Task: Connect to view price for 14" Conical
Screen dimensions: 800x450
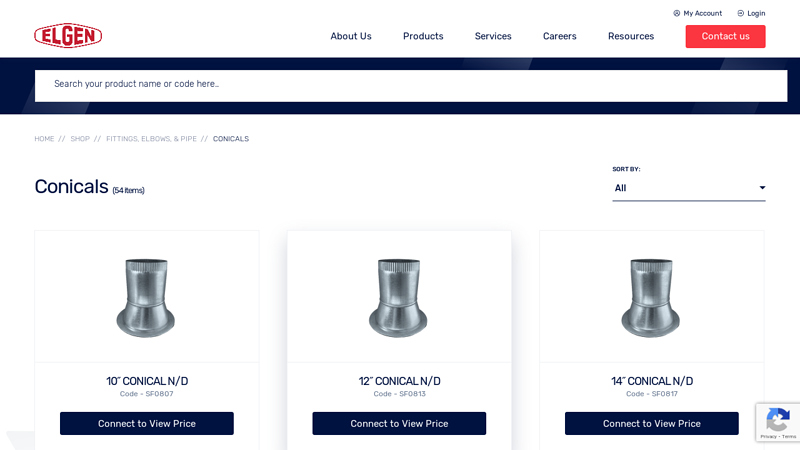Action: 652,423
